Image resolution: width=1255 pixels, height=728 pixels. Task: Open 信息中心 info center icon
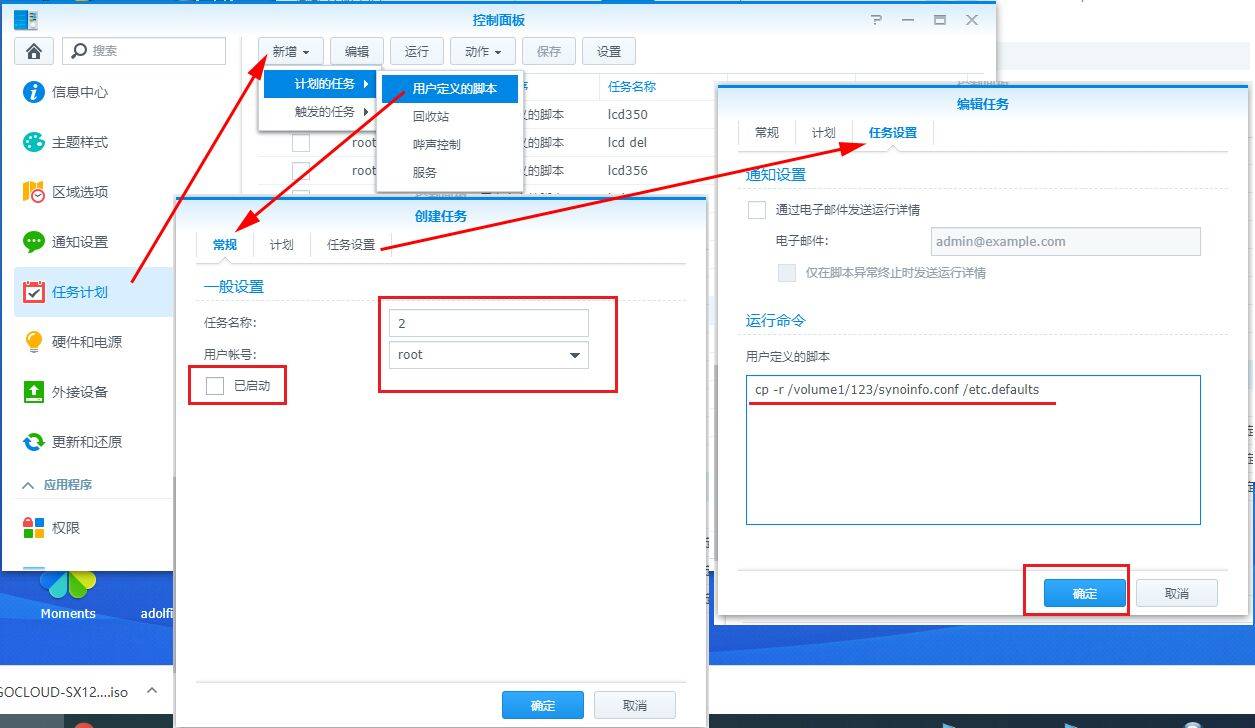[34, 92]
